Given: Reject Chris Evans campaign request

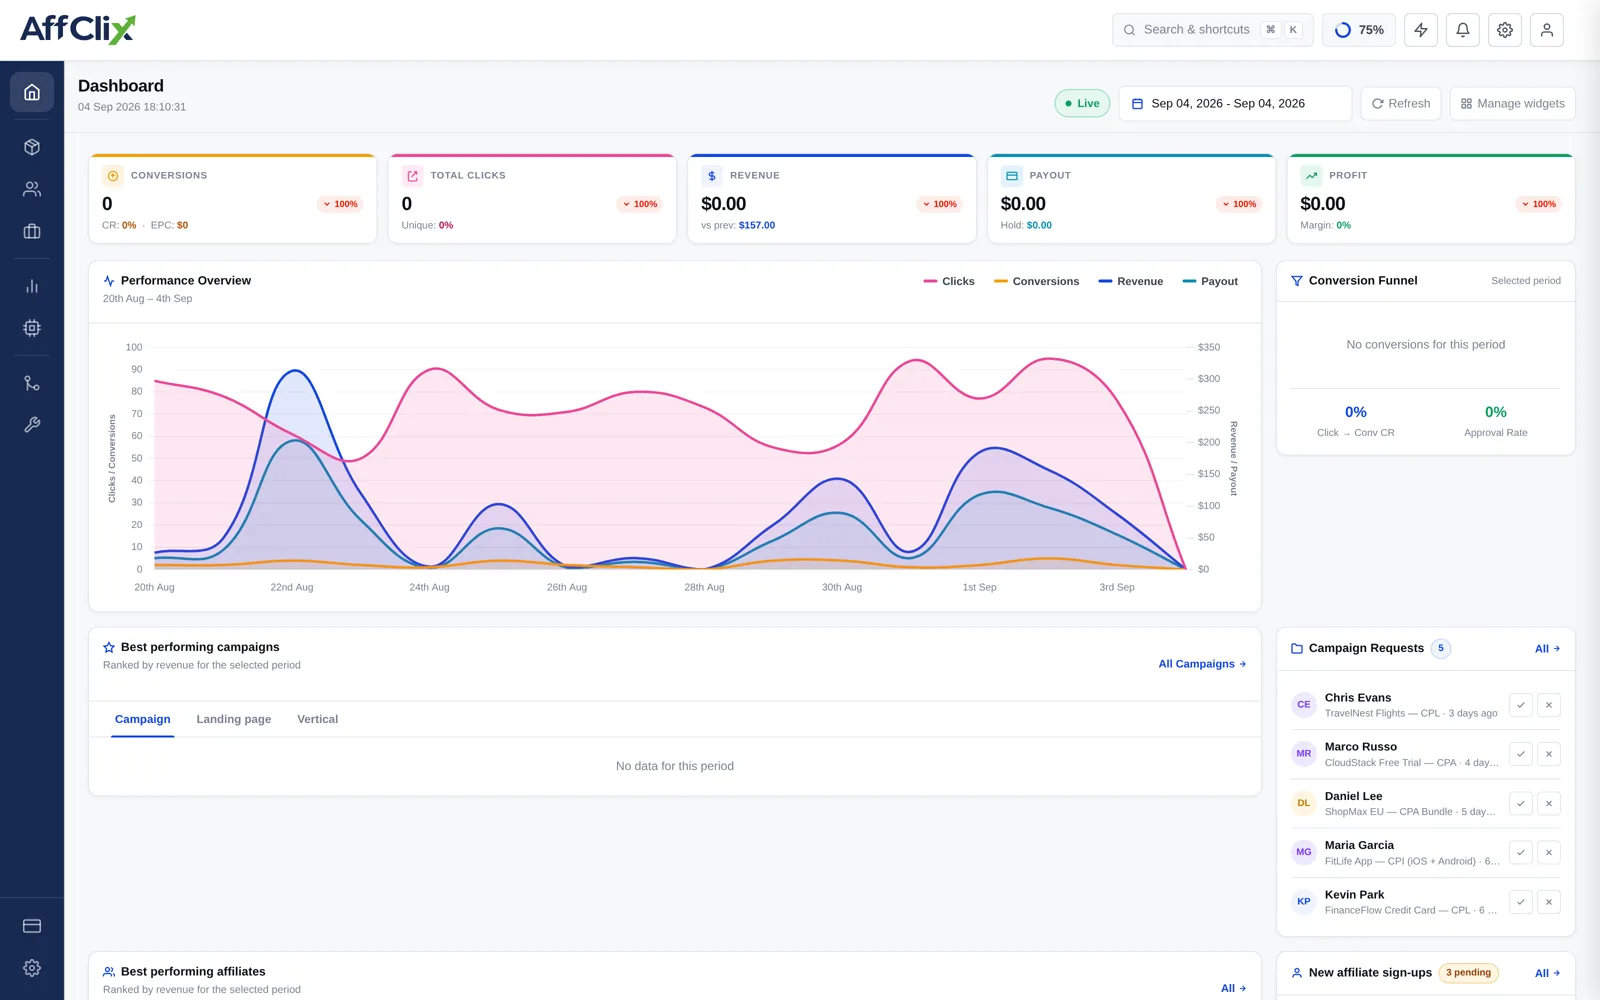Looking at the screenshot, I should pos(1549,705).
